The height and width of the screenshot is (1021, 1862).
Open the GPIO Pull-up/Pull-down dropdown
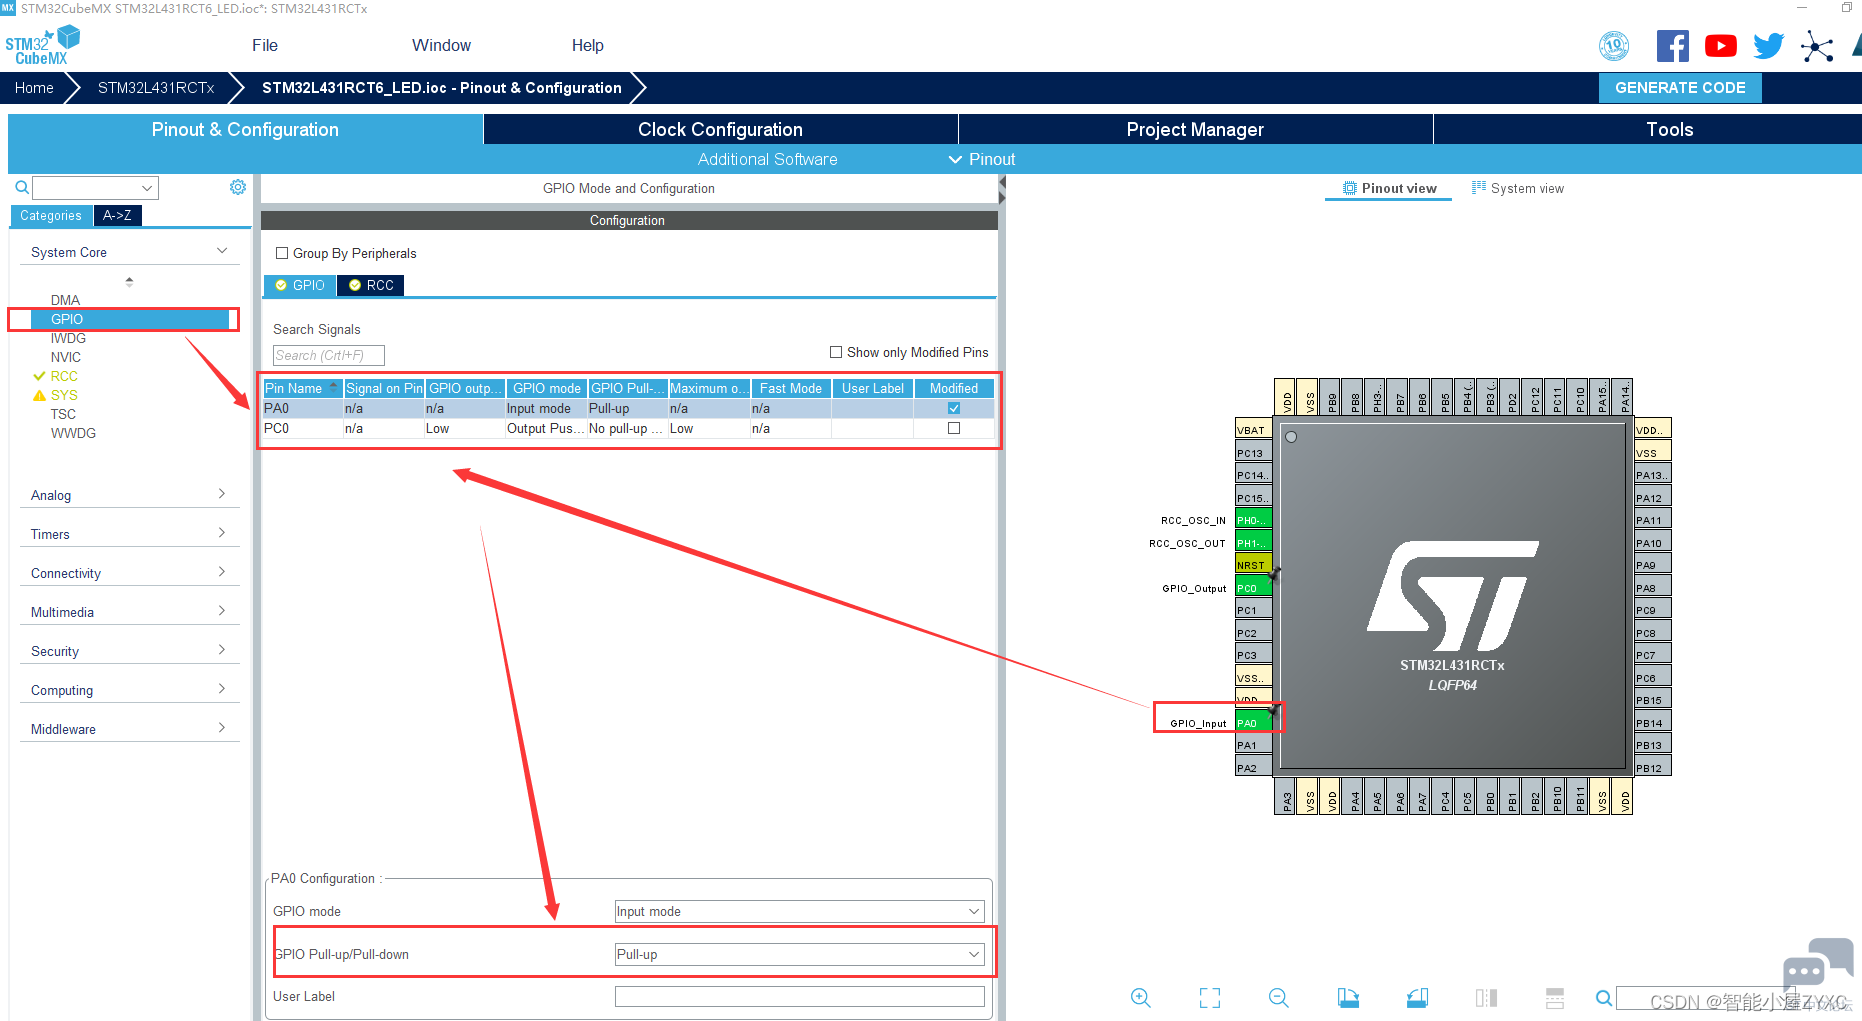point(799,954)
